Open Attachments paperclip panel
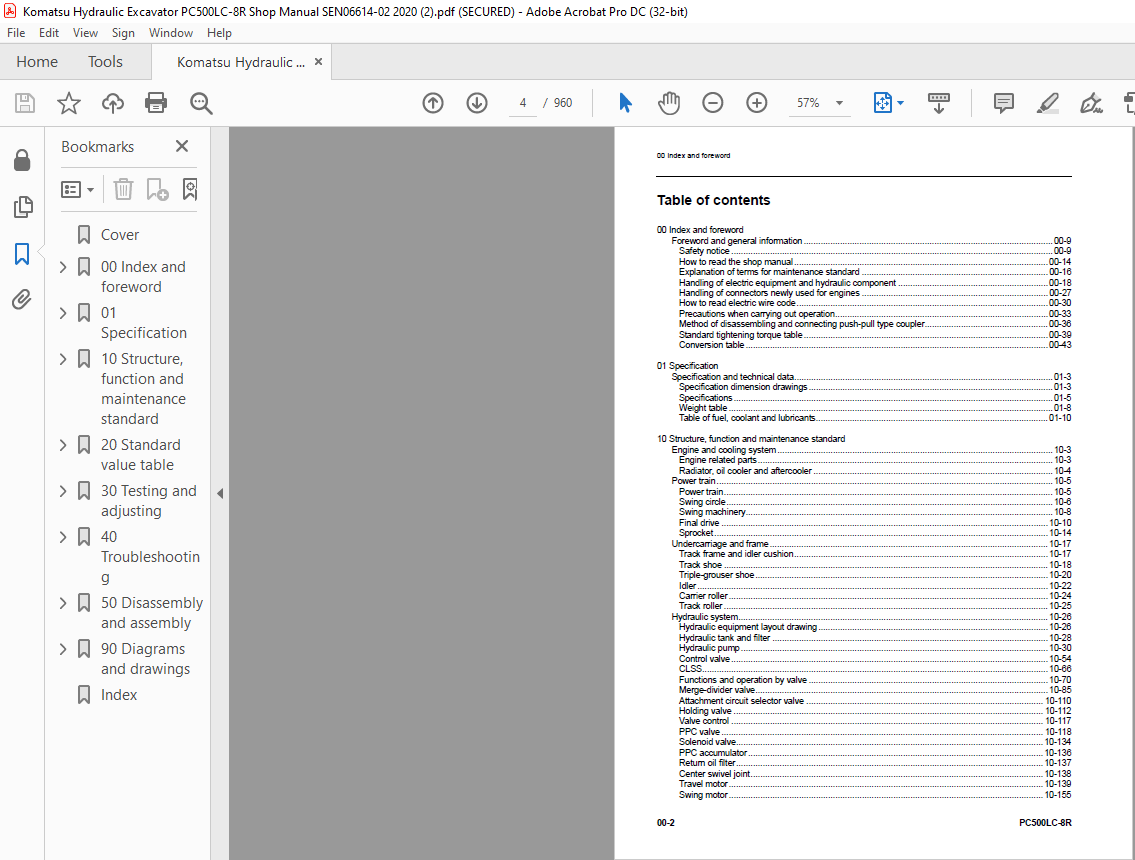Image resolution: width=1135 pixels, height=860 pixels. point(22,299)
